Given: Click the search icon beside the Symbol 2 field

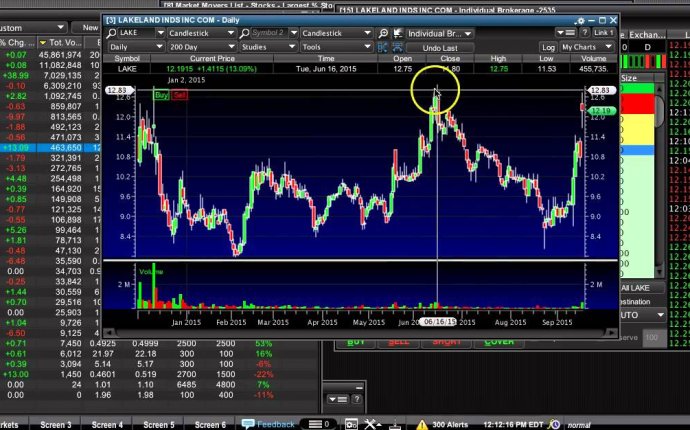Looking at the screenshot, I should 245,33.
